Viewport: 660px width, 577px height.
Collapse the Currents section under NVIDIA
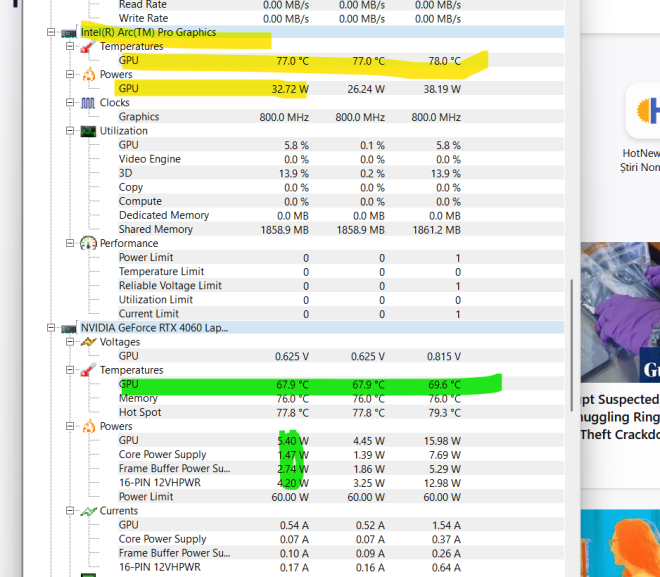[x=69, y=511]
